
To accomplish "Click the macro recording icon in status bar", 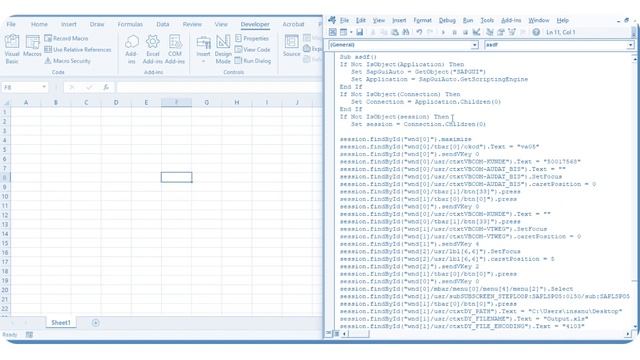I will (x=29, y=335).
